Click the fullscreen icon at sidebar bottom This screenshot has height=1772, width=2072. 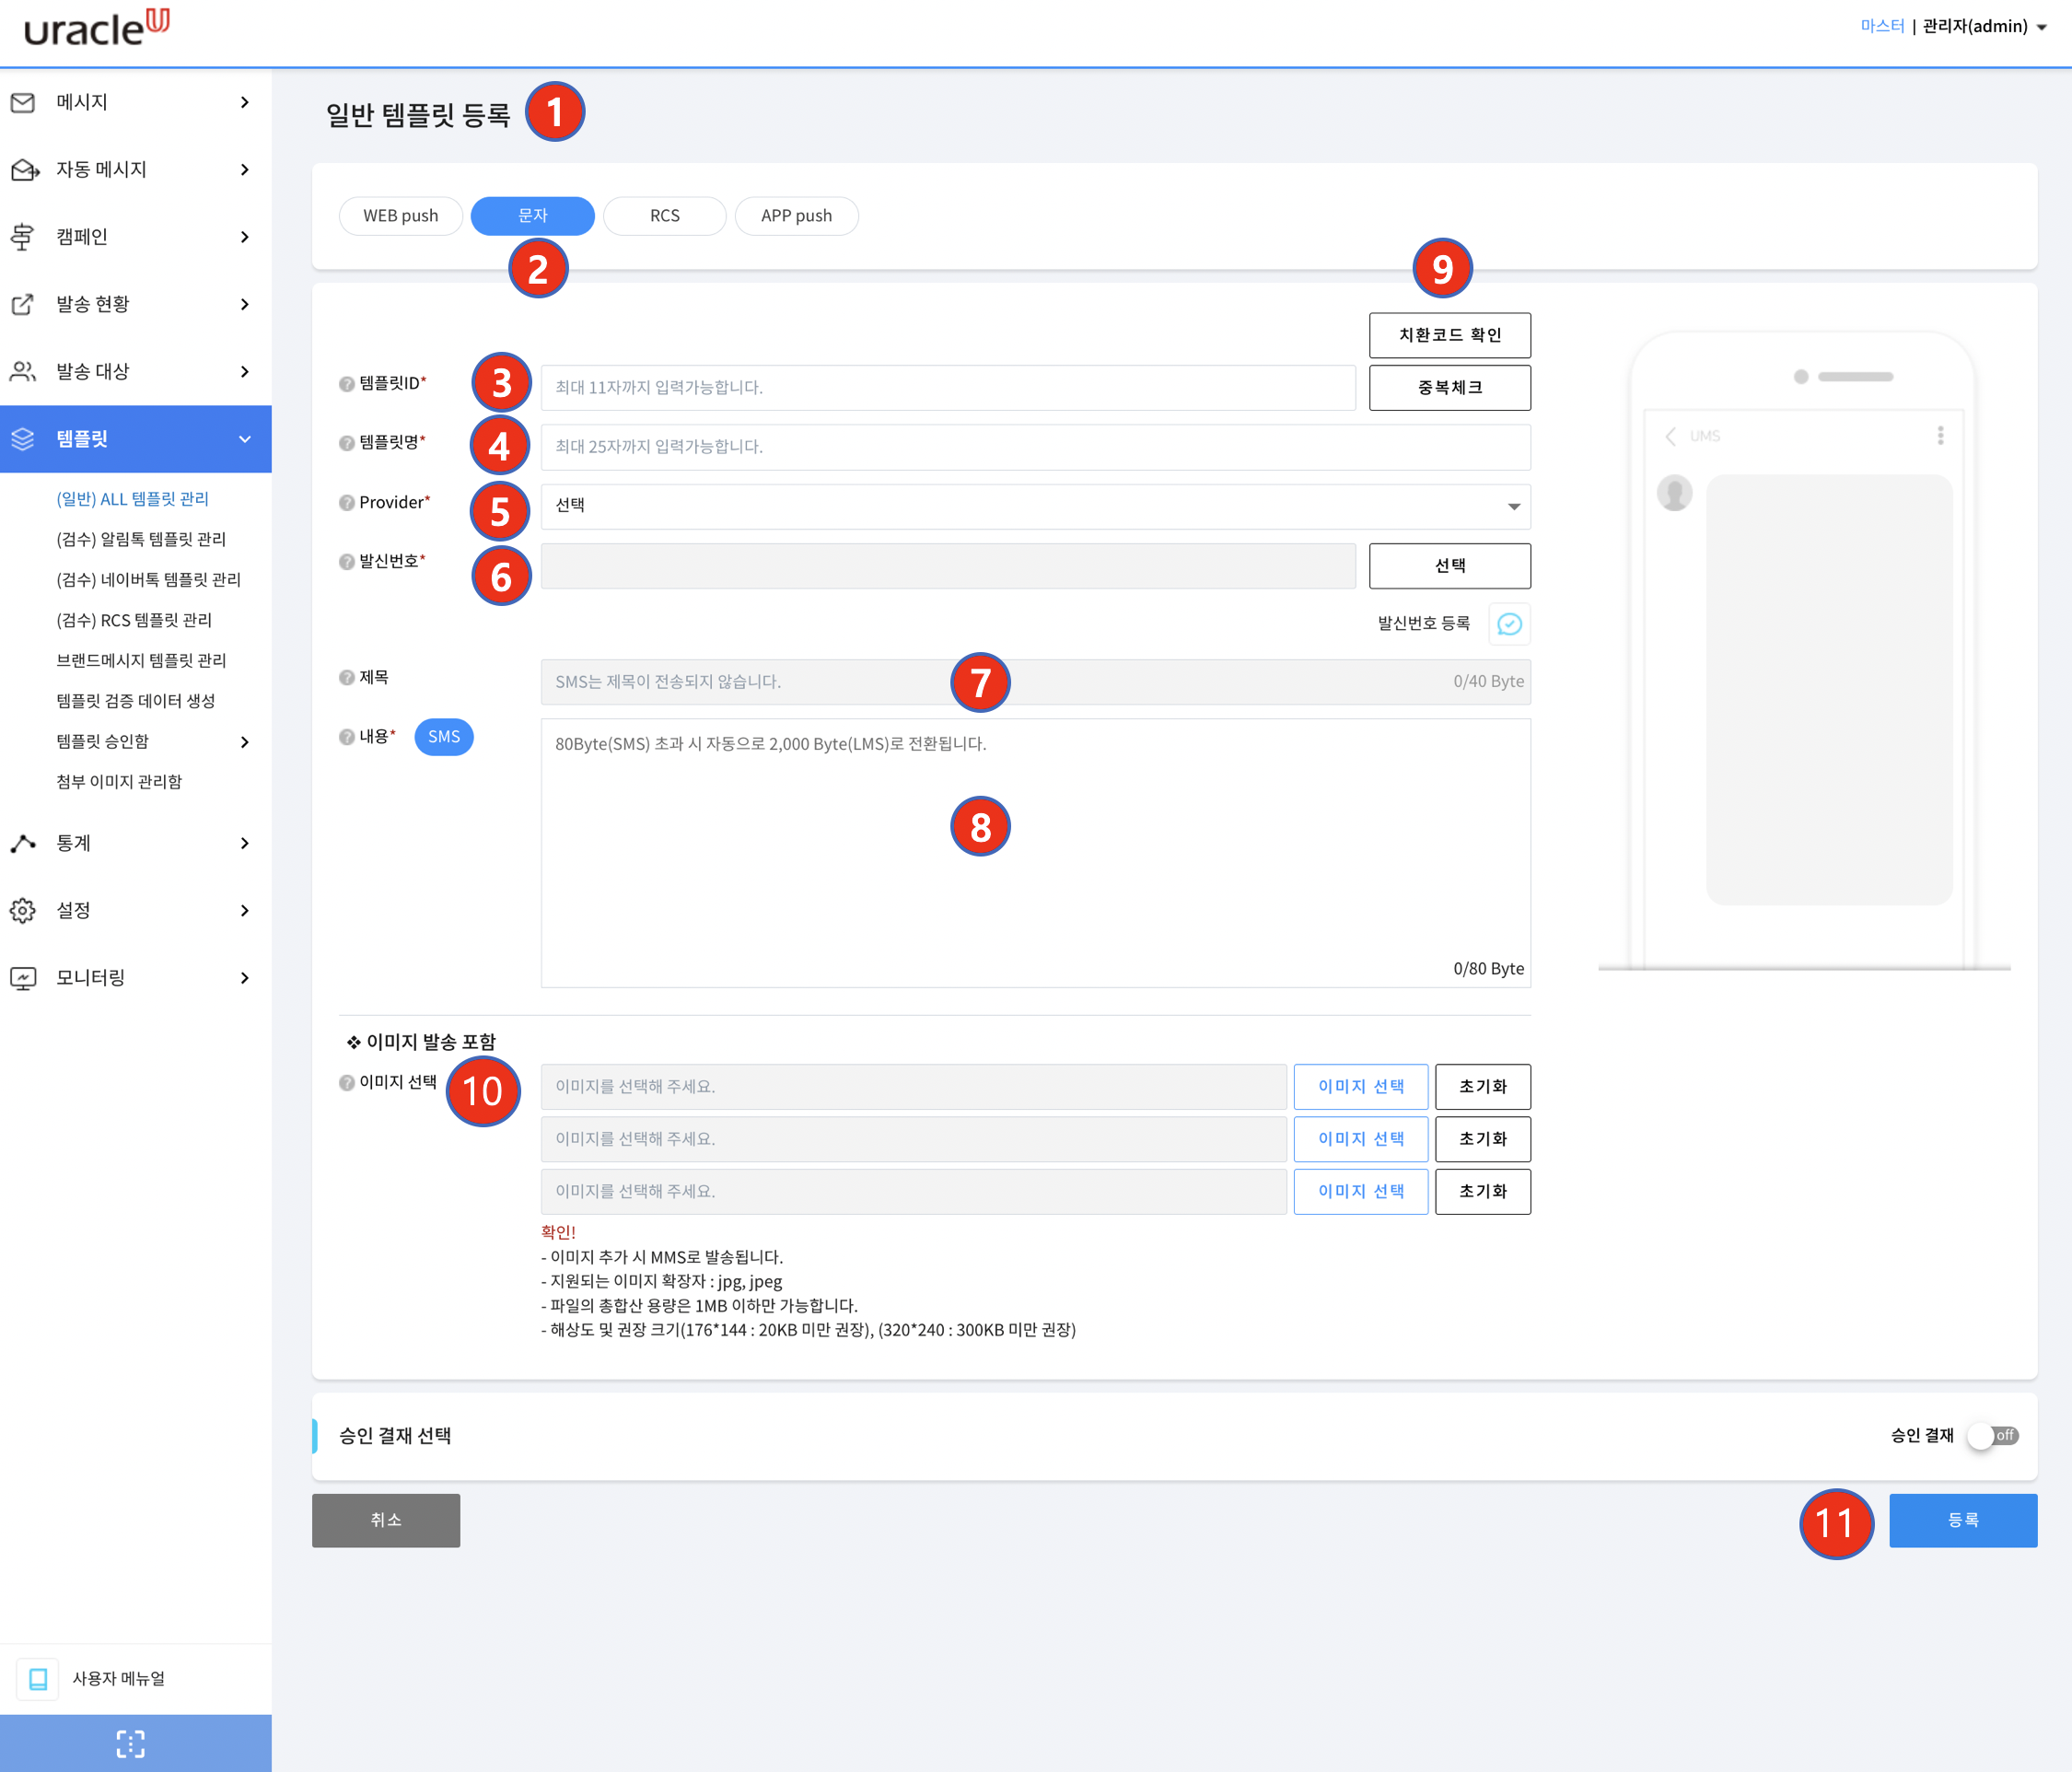pos(131,1743)
